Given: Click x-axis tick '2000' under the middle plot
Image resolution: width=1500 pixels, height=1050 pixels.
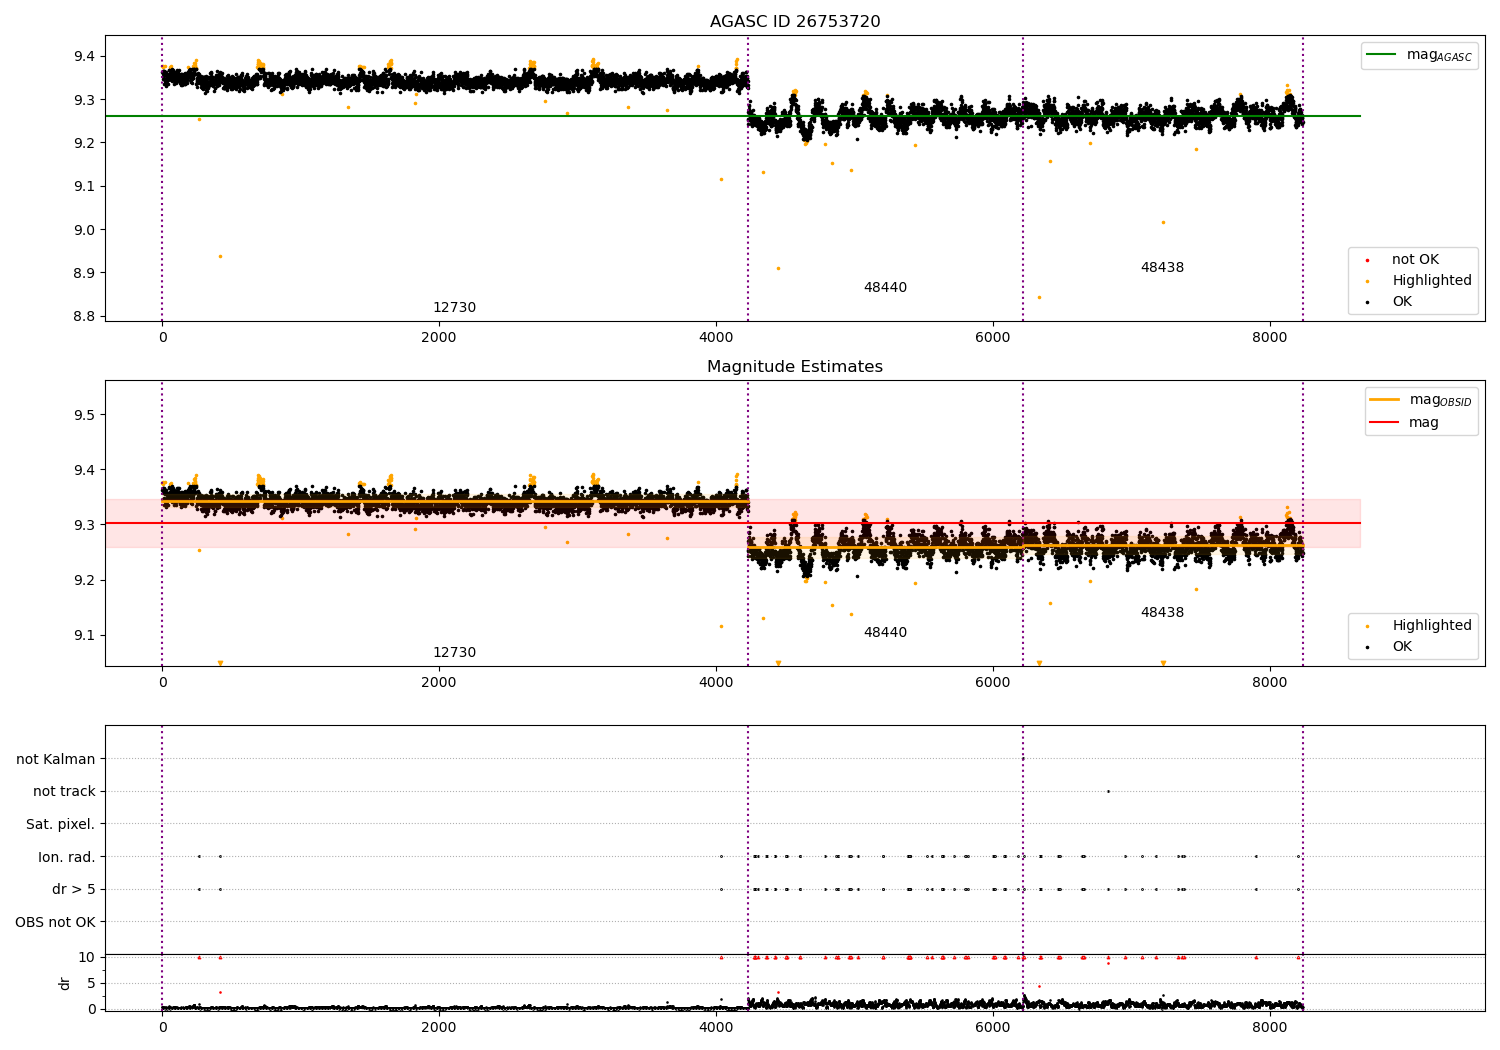Looking at the screenshot, I should [x=439, y=683].
